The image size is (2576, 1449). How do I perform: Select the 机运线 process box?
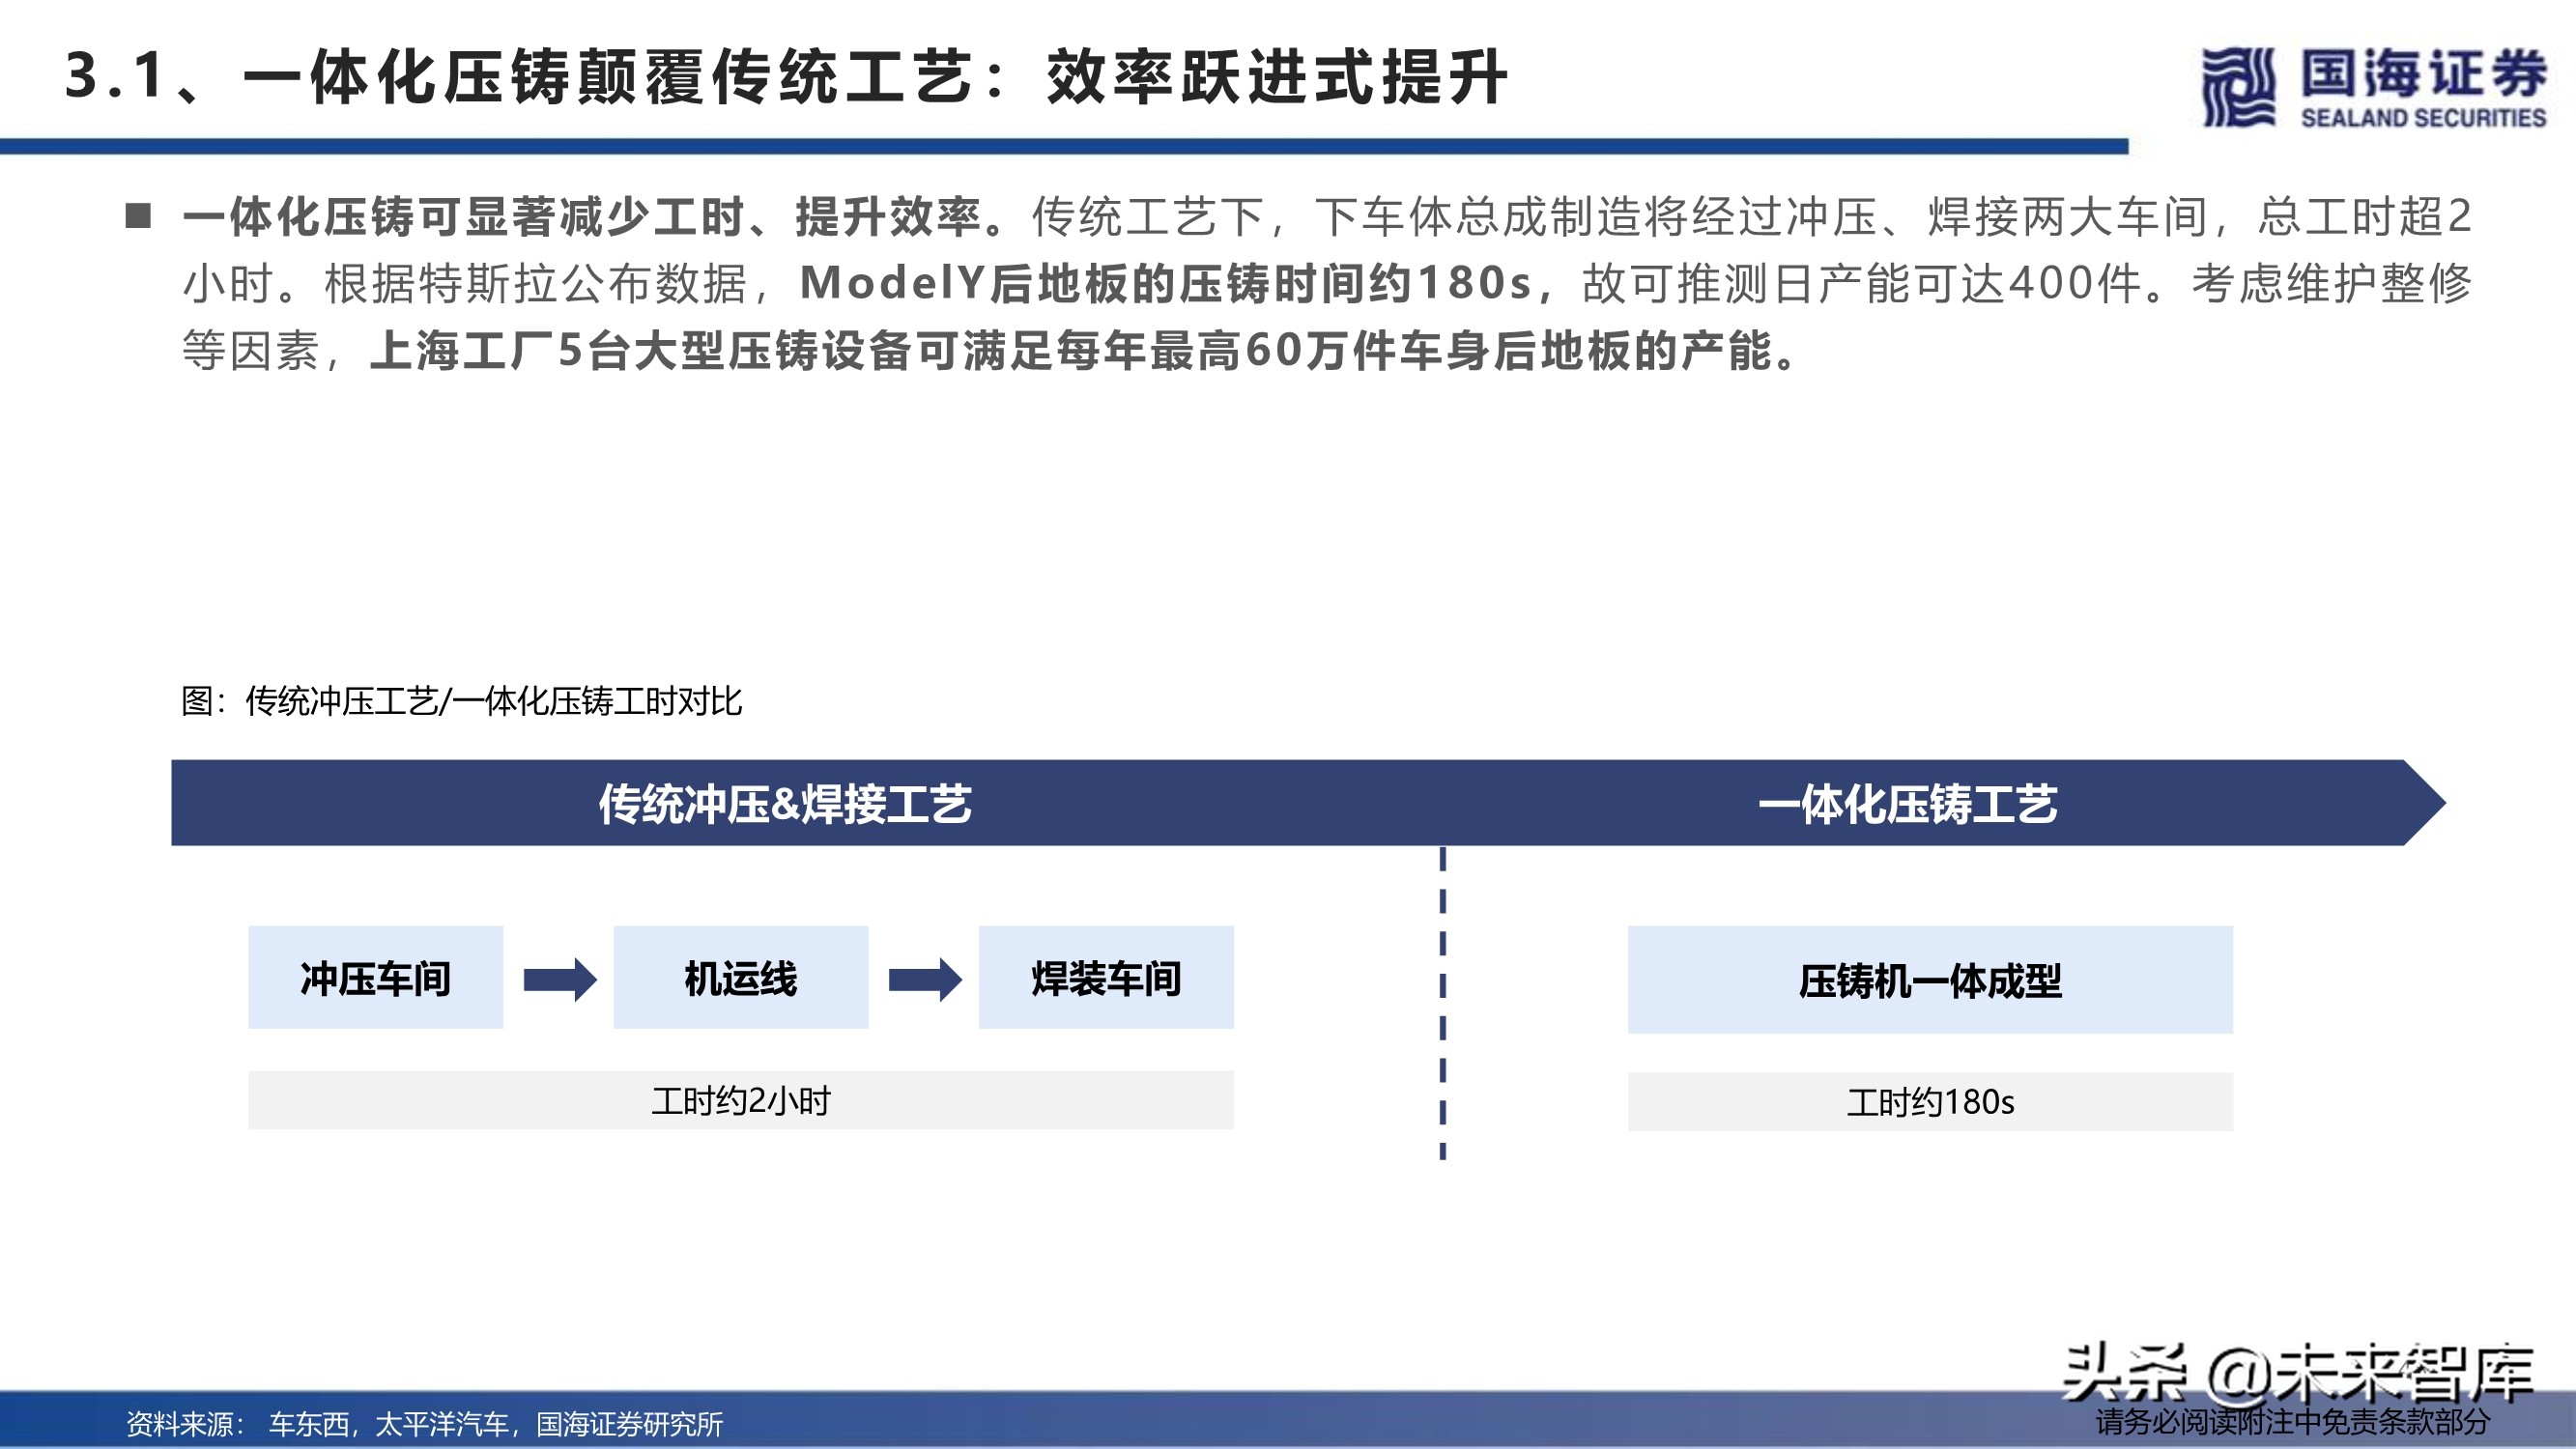click(x=741, y=978)
